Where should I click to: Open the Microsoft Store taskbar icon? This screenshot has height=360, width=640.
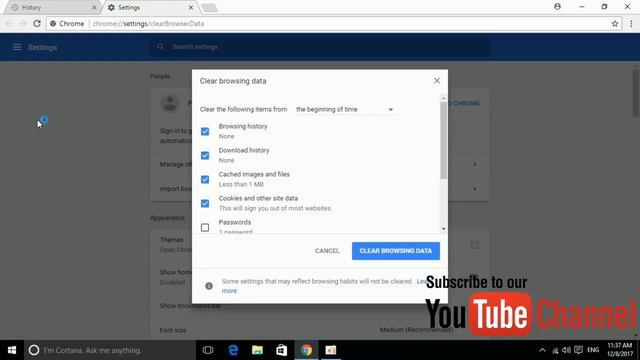click(282, 350)
